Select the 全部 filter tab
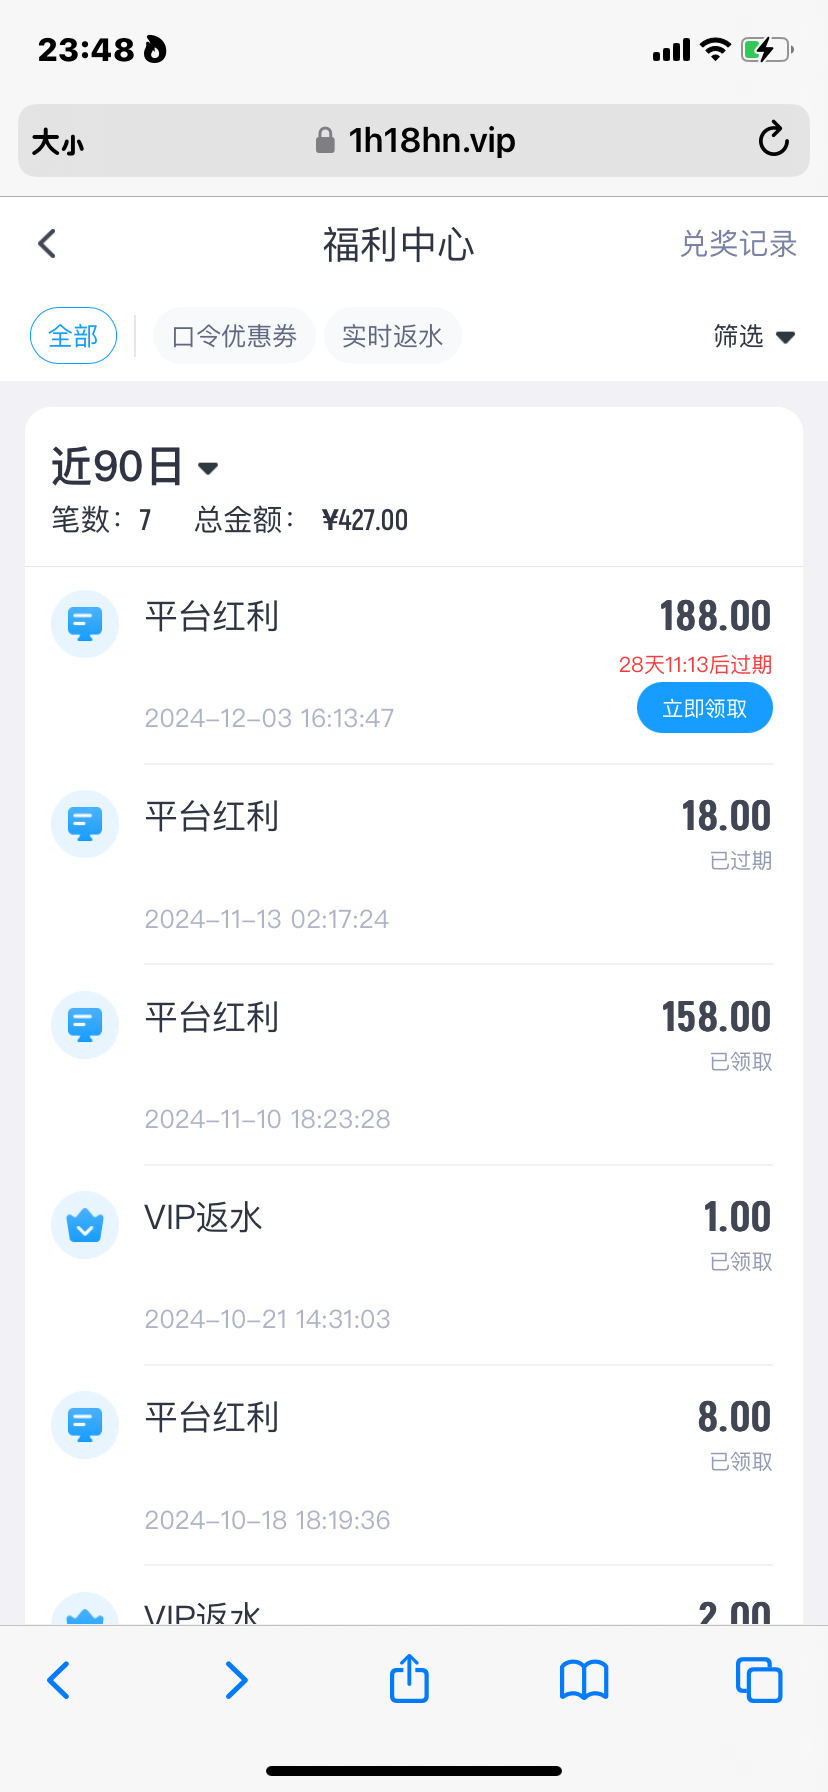This screenshot has height=1792, width=828. pos(74,336)
